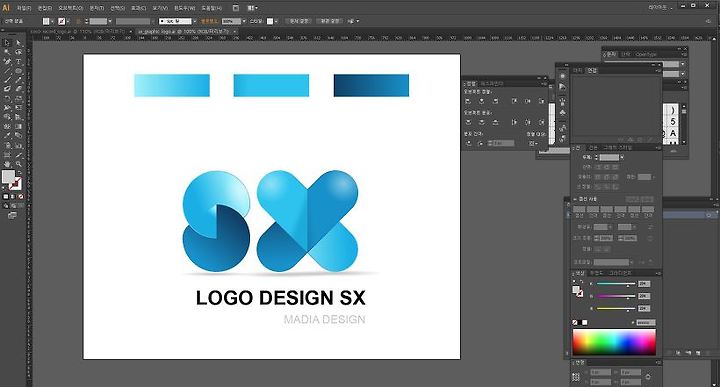The width and height of the screenshot is (720, 387).
Task: Open the 파일(F) File menu
Action: (x=24, y=8)
